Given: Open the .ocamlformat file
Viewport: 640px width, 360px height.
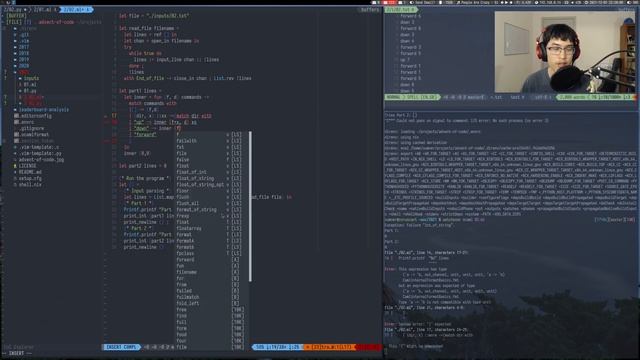Looking at the screenshot, I should click(34, 134).
